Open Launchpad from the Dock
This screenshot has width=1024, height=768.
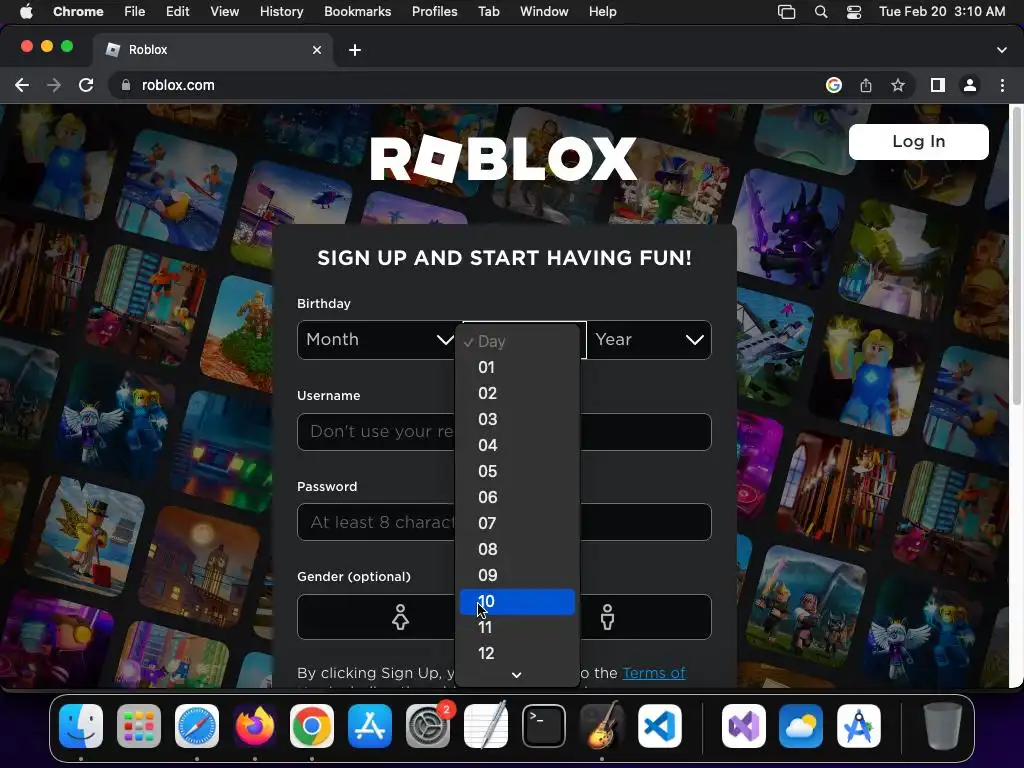[138, 726]
